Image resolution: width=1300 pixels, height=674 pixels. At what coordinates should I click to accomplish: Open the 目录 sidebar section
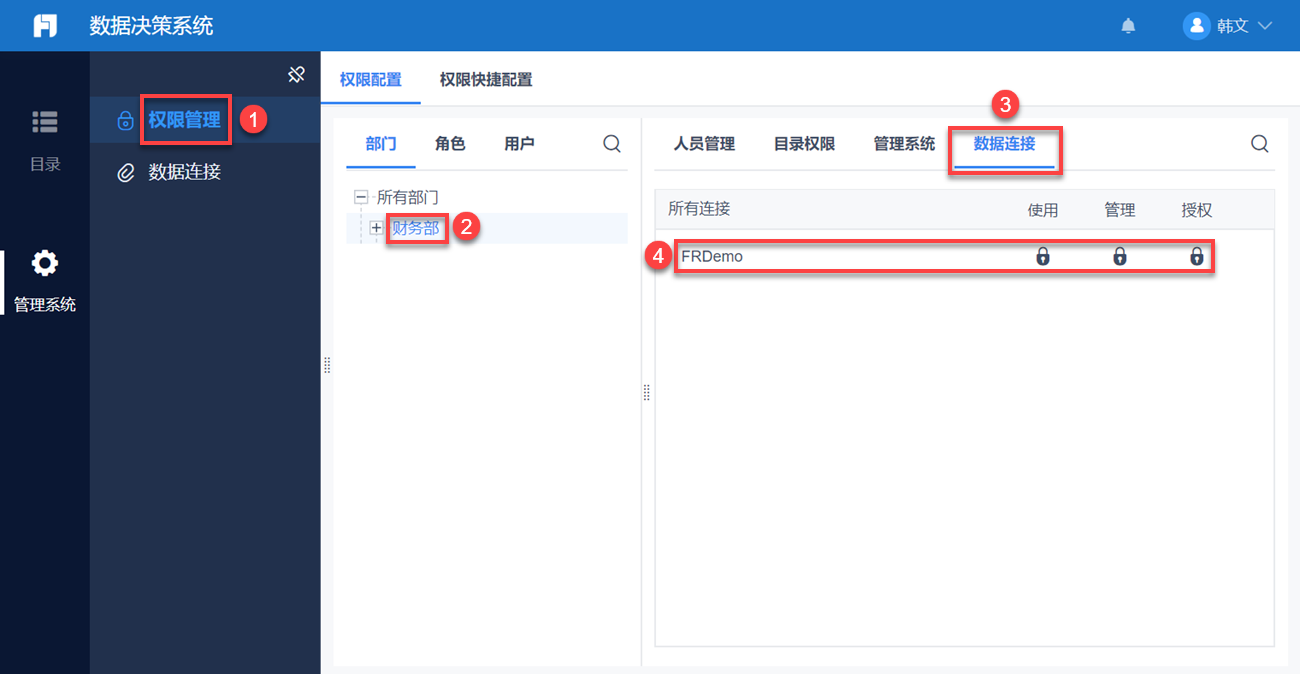45,140
